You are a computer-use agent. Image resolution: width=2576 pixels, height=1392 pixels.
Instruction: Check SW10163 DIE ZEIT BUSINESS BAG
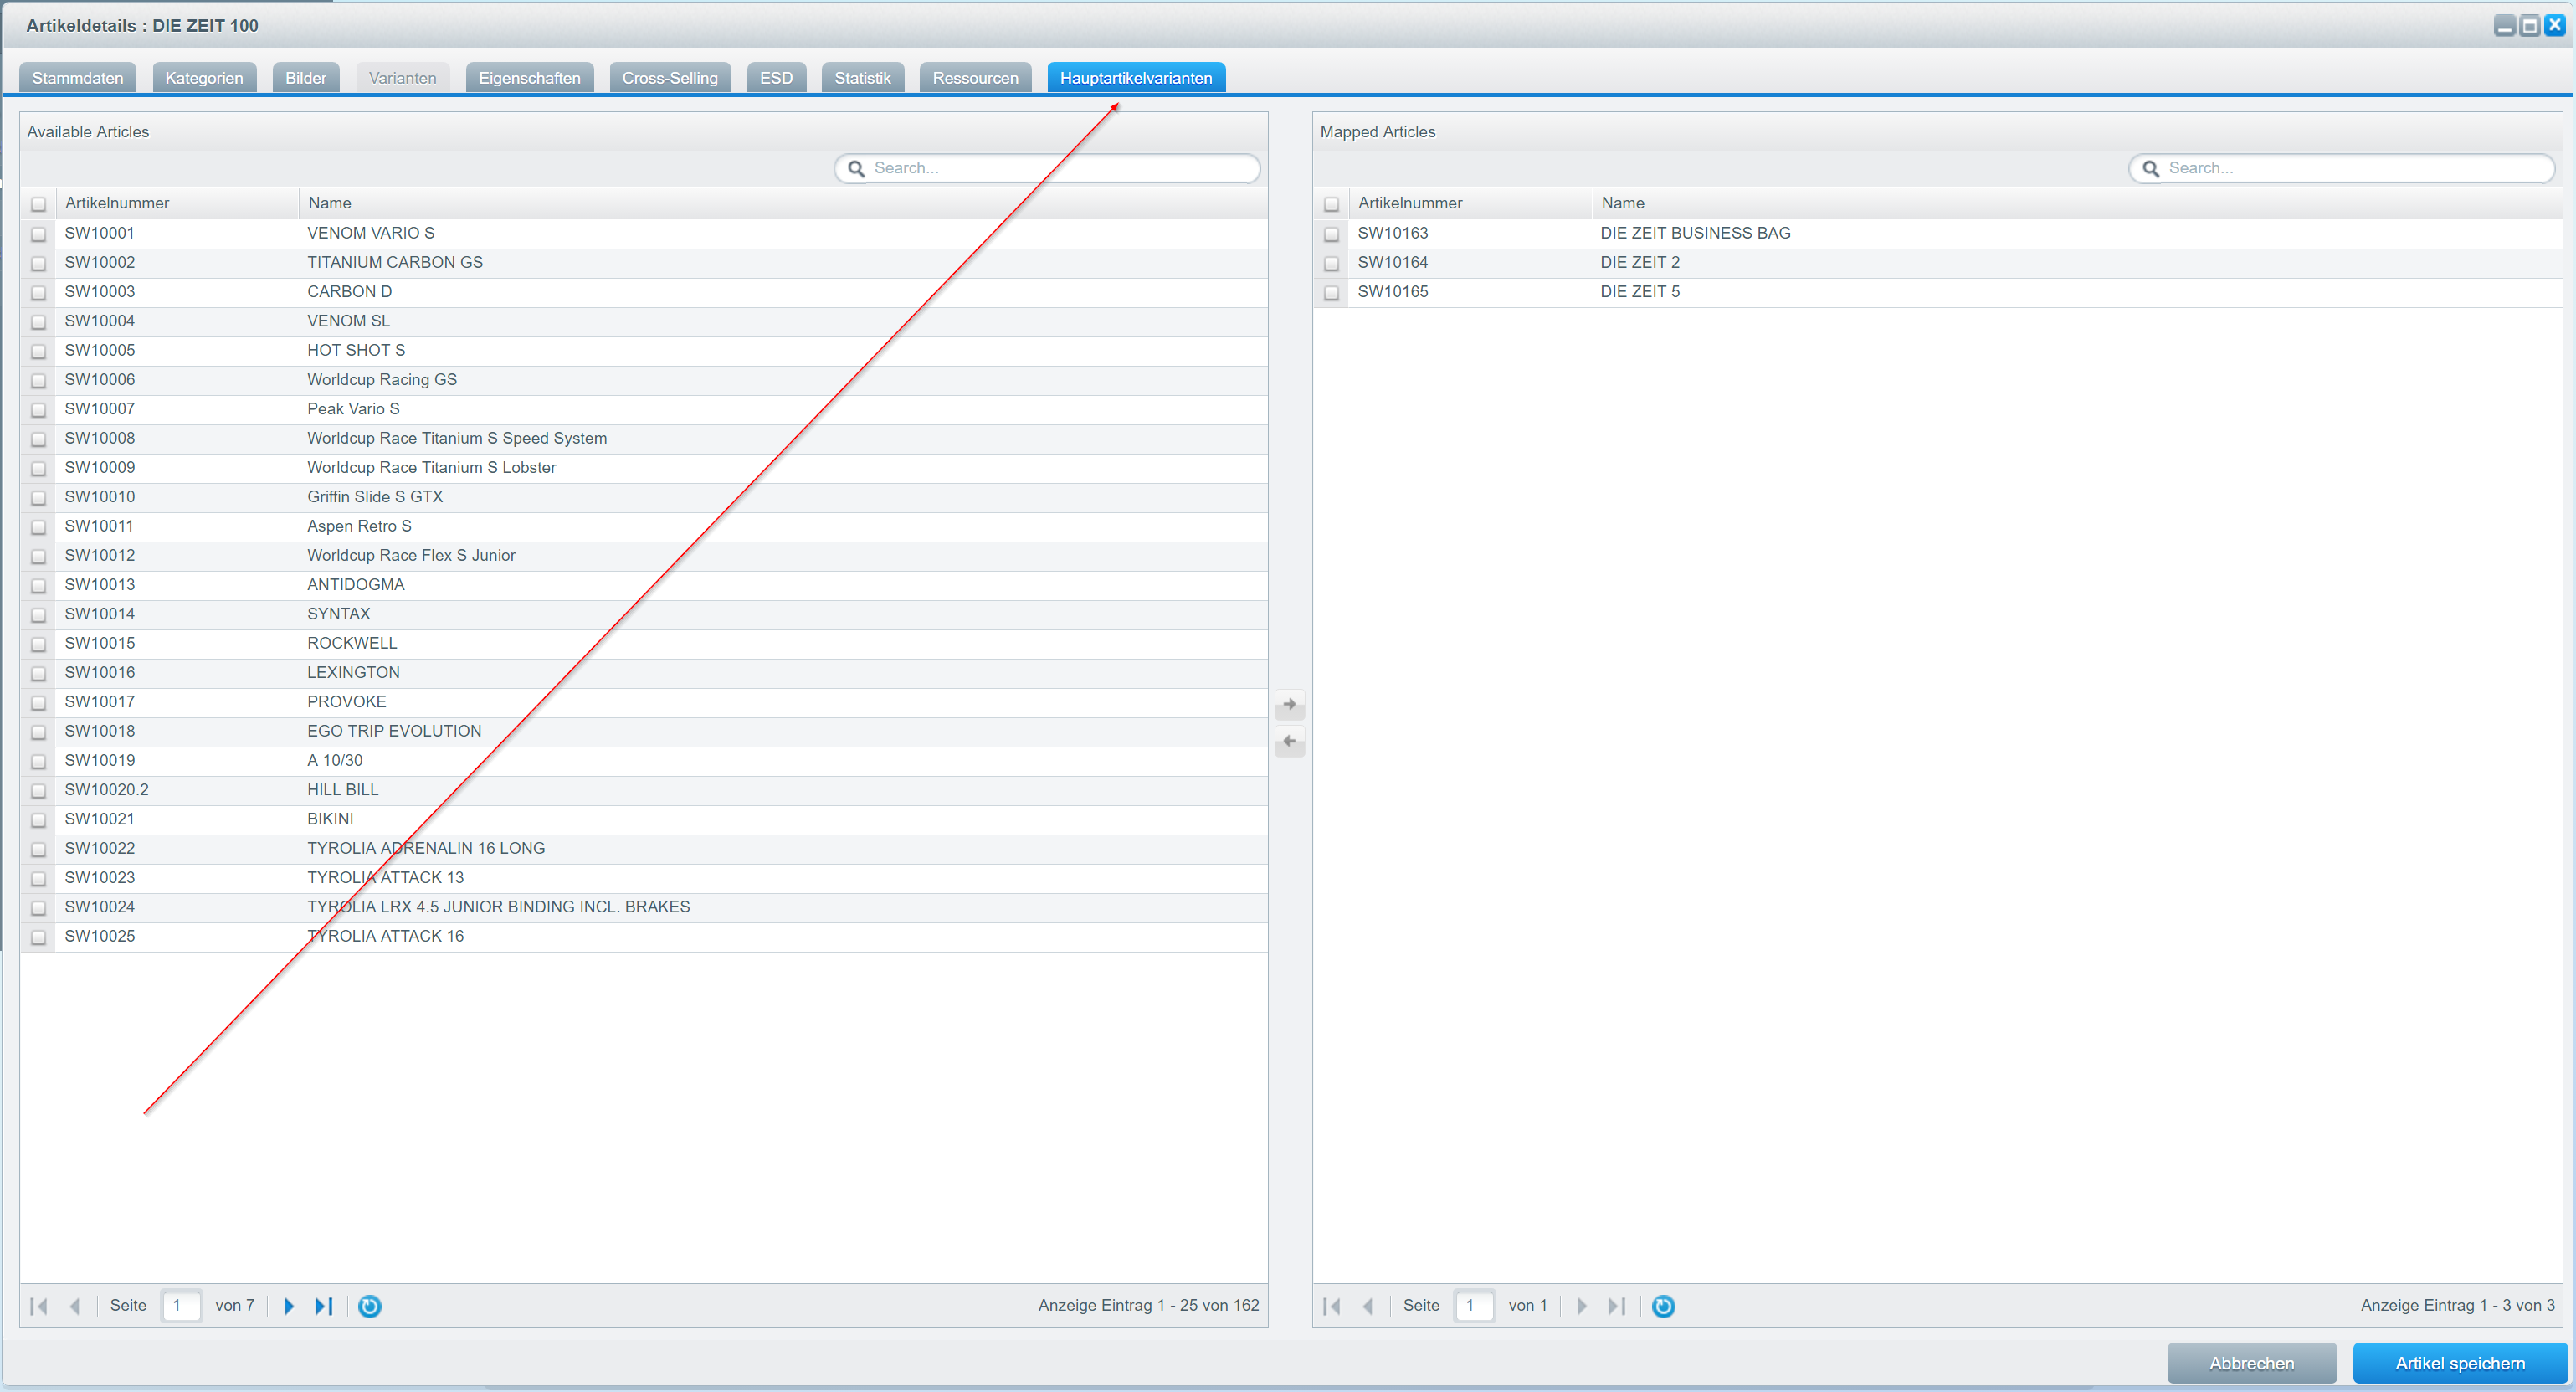[x=1331, y=234]
